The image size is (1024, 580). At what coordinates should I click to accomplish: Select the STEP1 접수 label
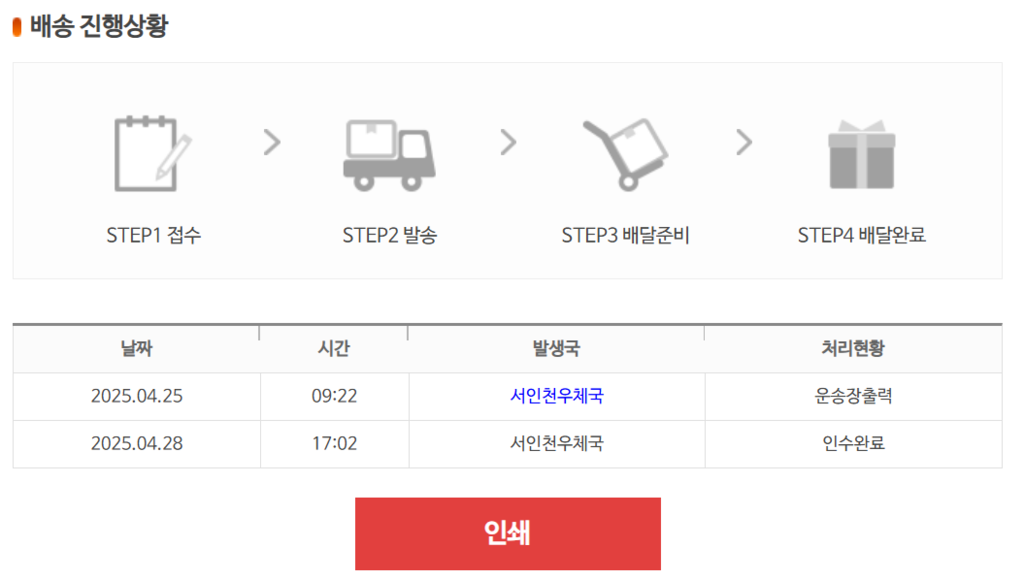(153, 235)
